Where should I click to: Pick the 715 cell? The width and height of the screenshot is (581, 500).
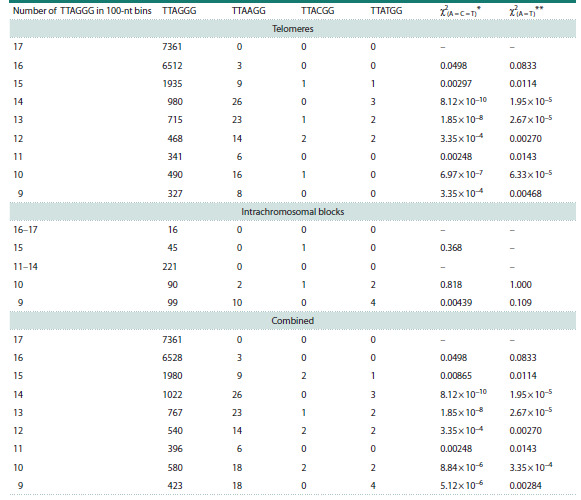(x=175, y=120)
